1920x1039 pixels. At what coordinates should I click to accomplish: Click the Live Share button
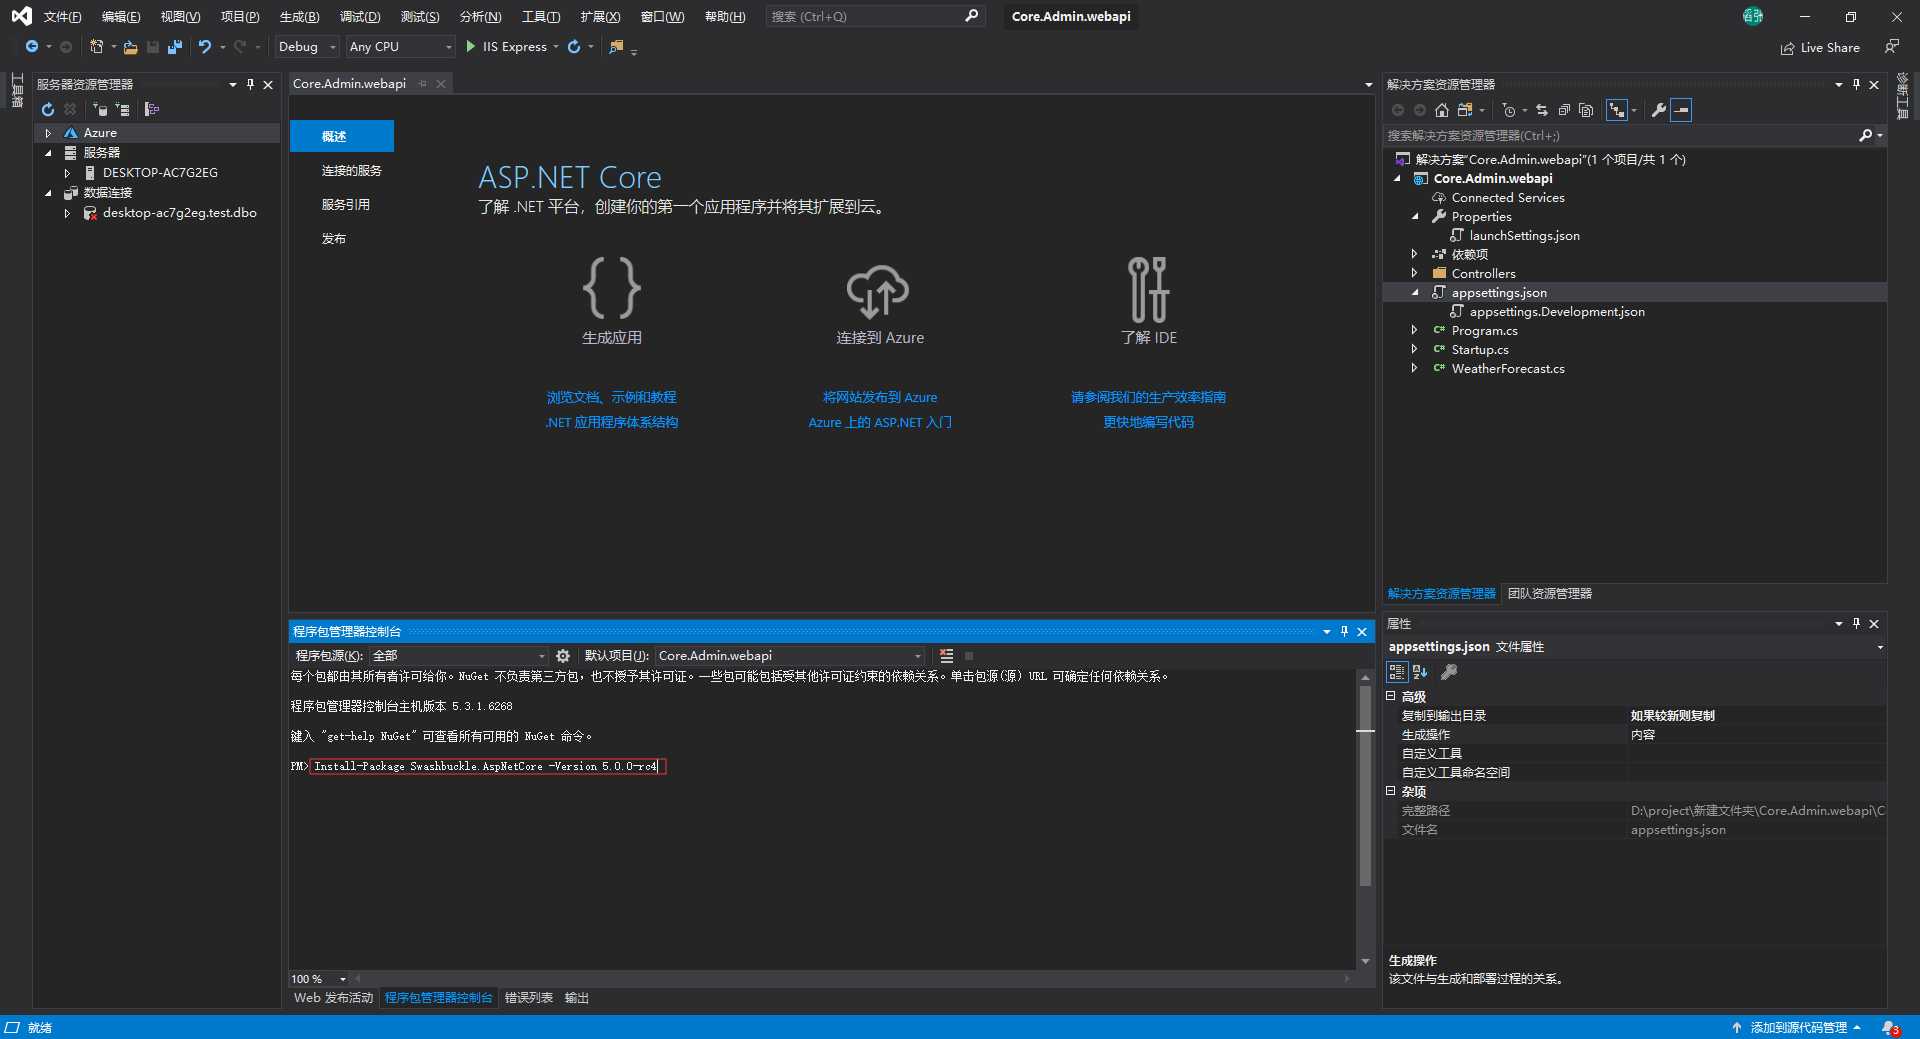coord(1820,47)
